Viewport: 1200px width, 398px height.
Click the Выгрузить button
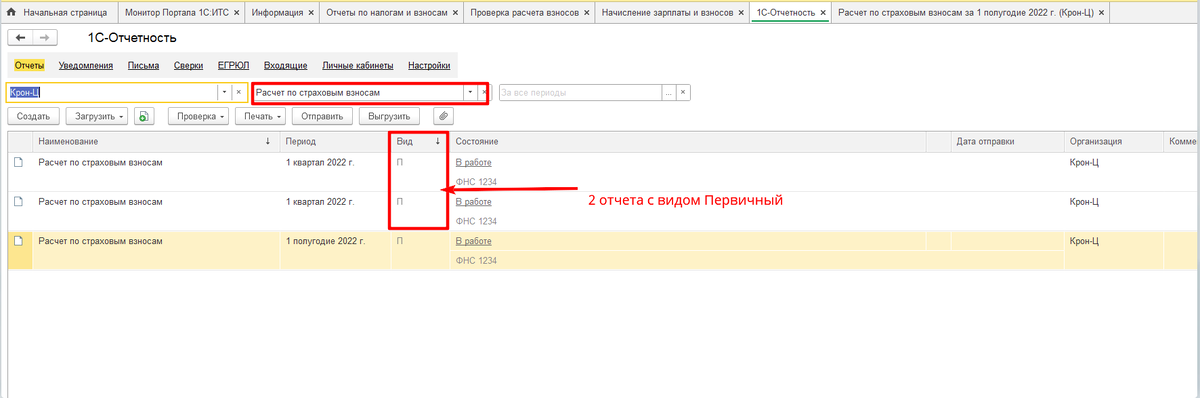click(390, 116)
